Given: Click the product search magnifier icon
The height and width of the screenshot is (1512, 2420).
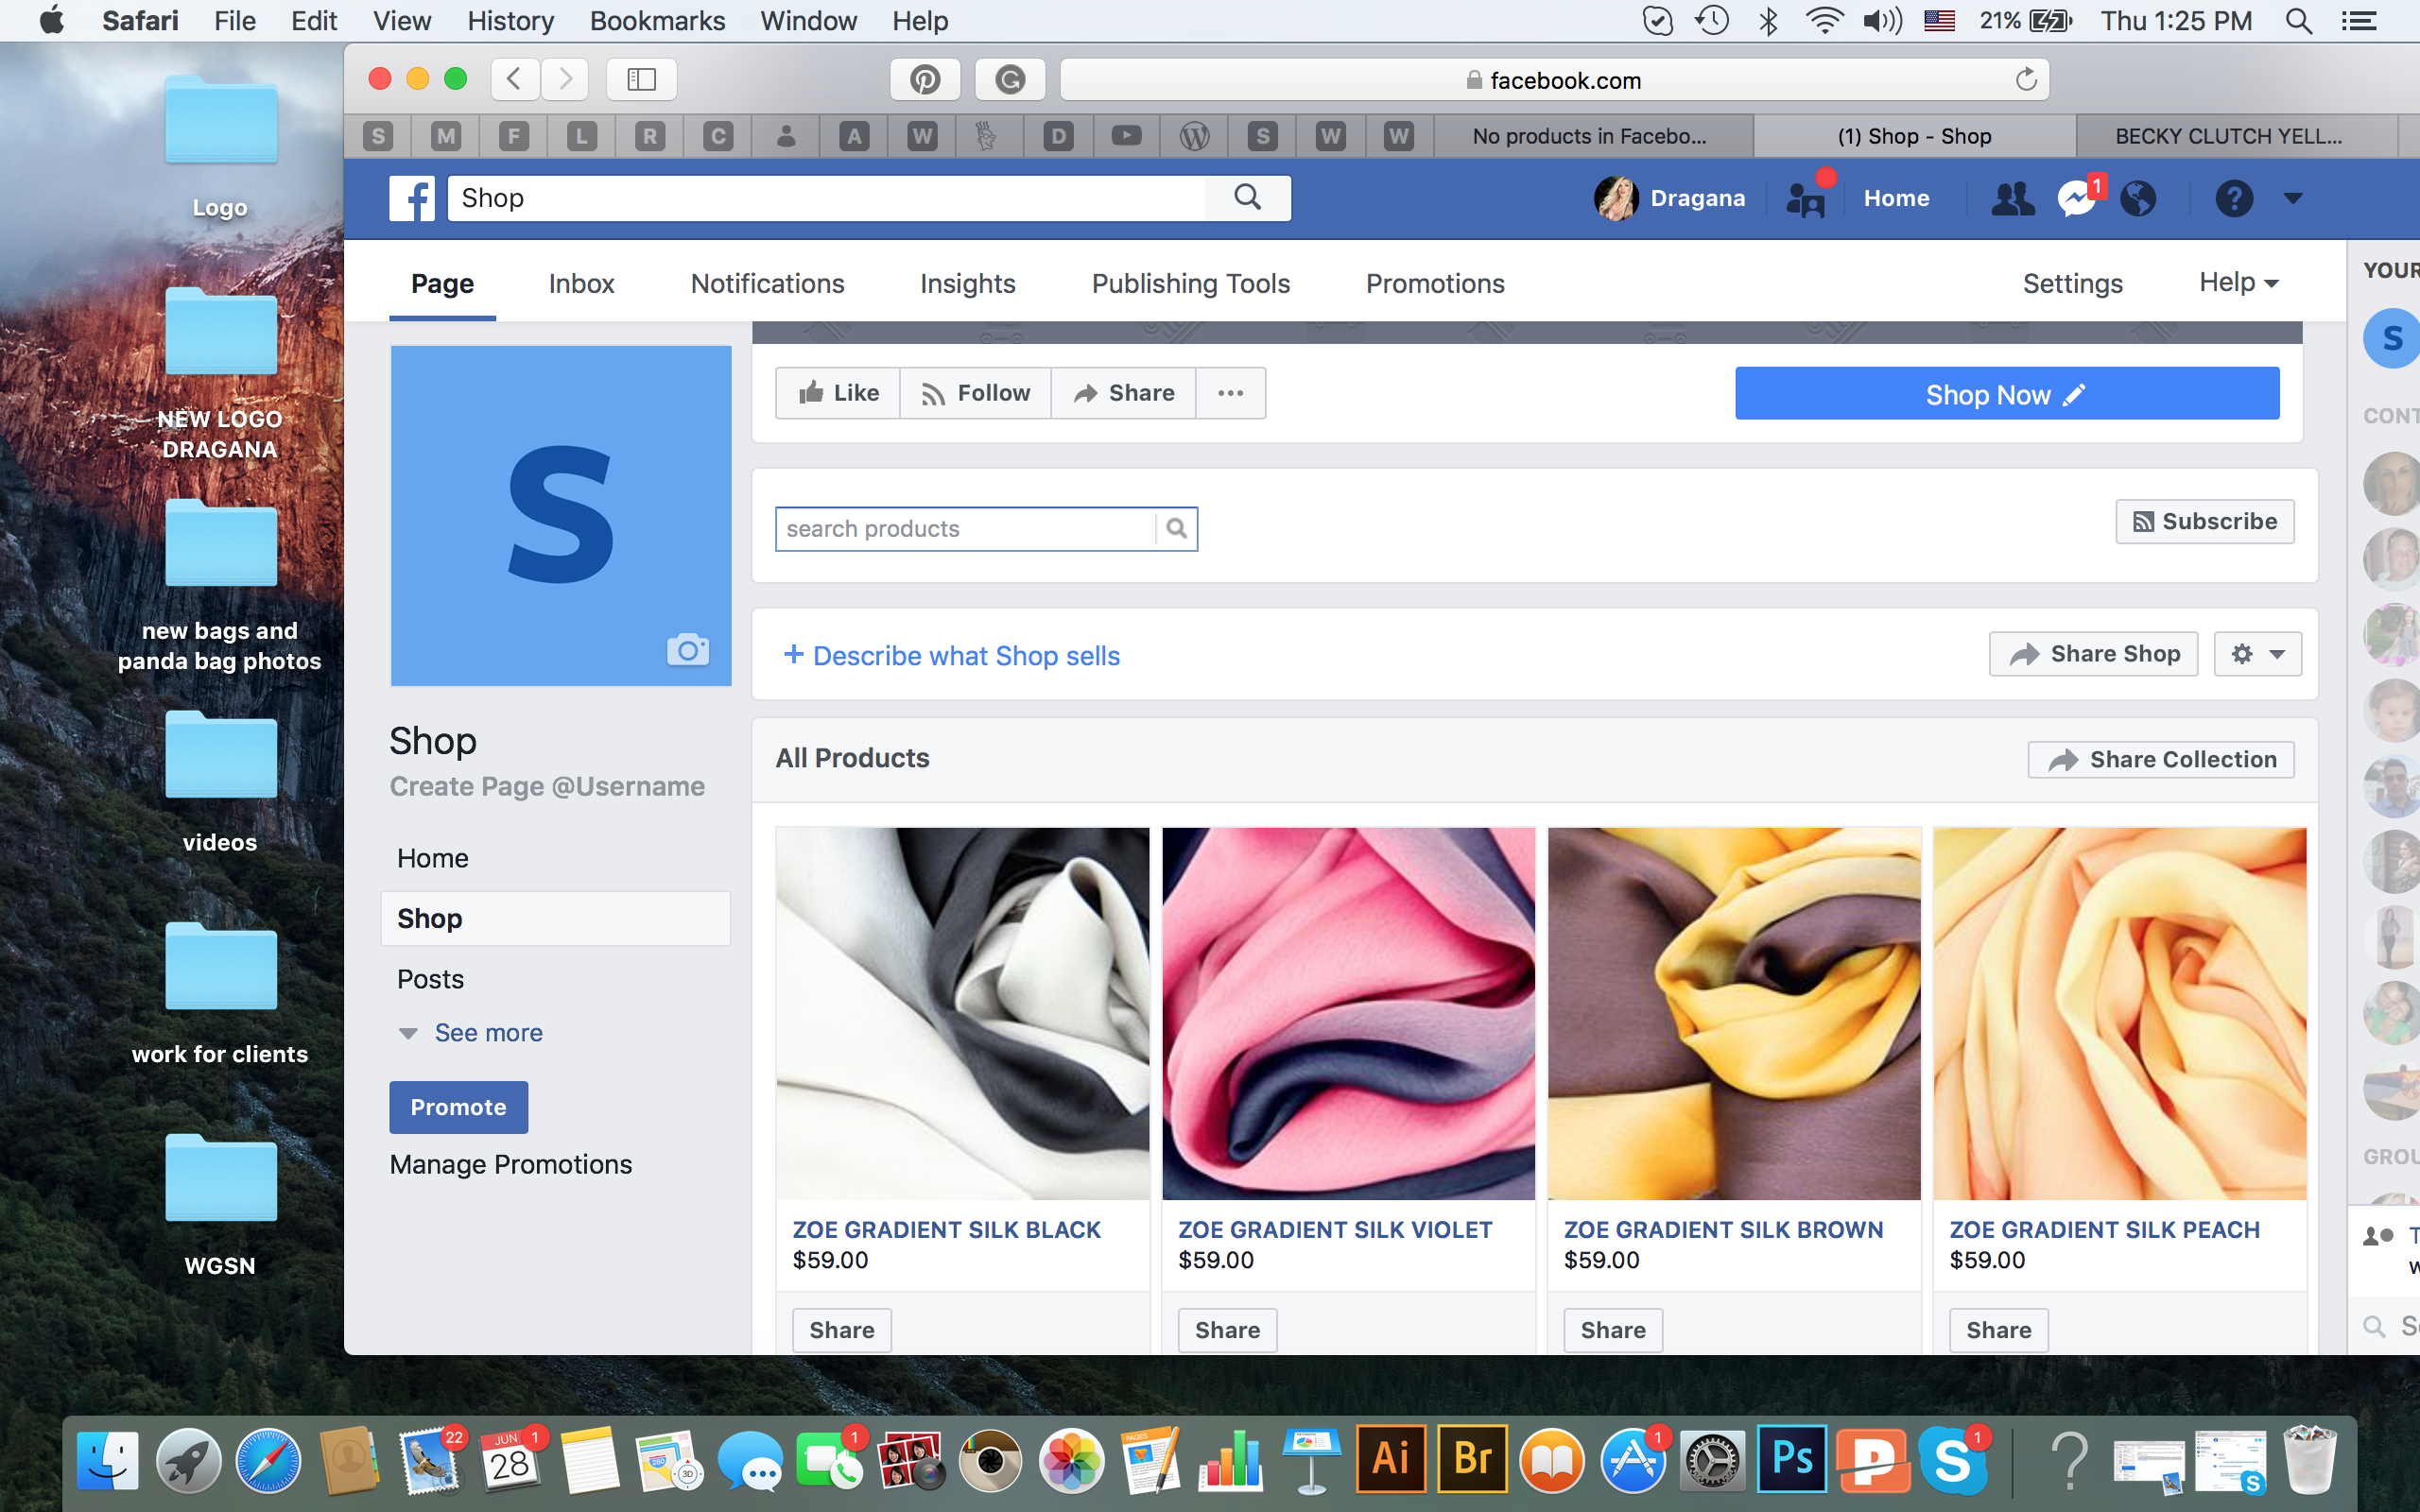Looking at the screenshot, I should (x=1177, y=528).
